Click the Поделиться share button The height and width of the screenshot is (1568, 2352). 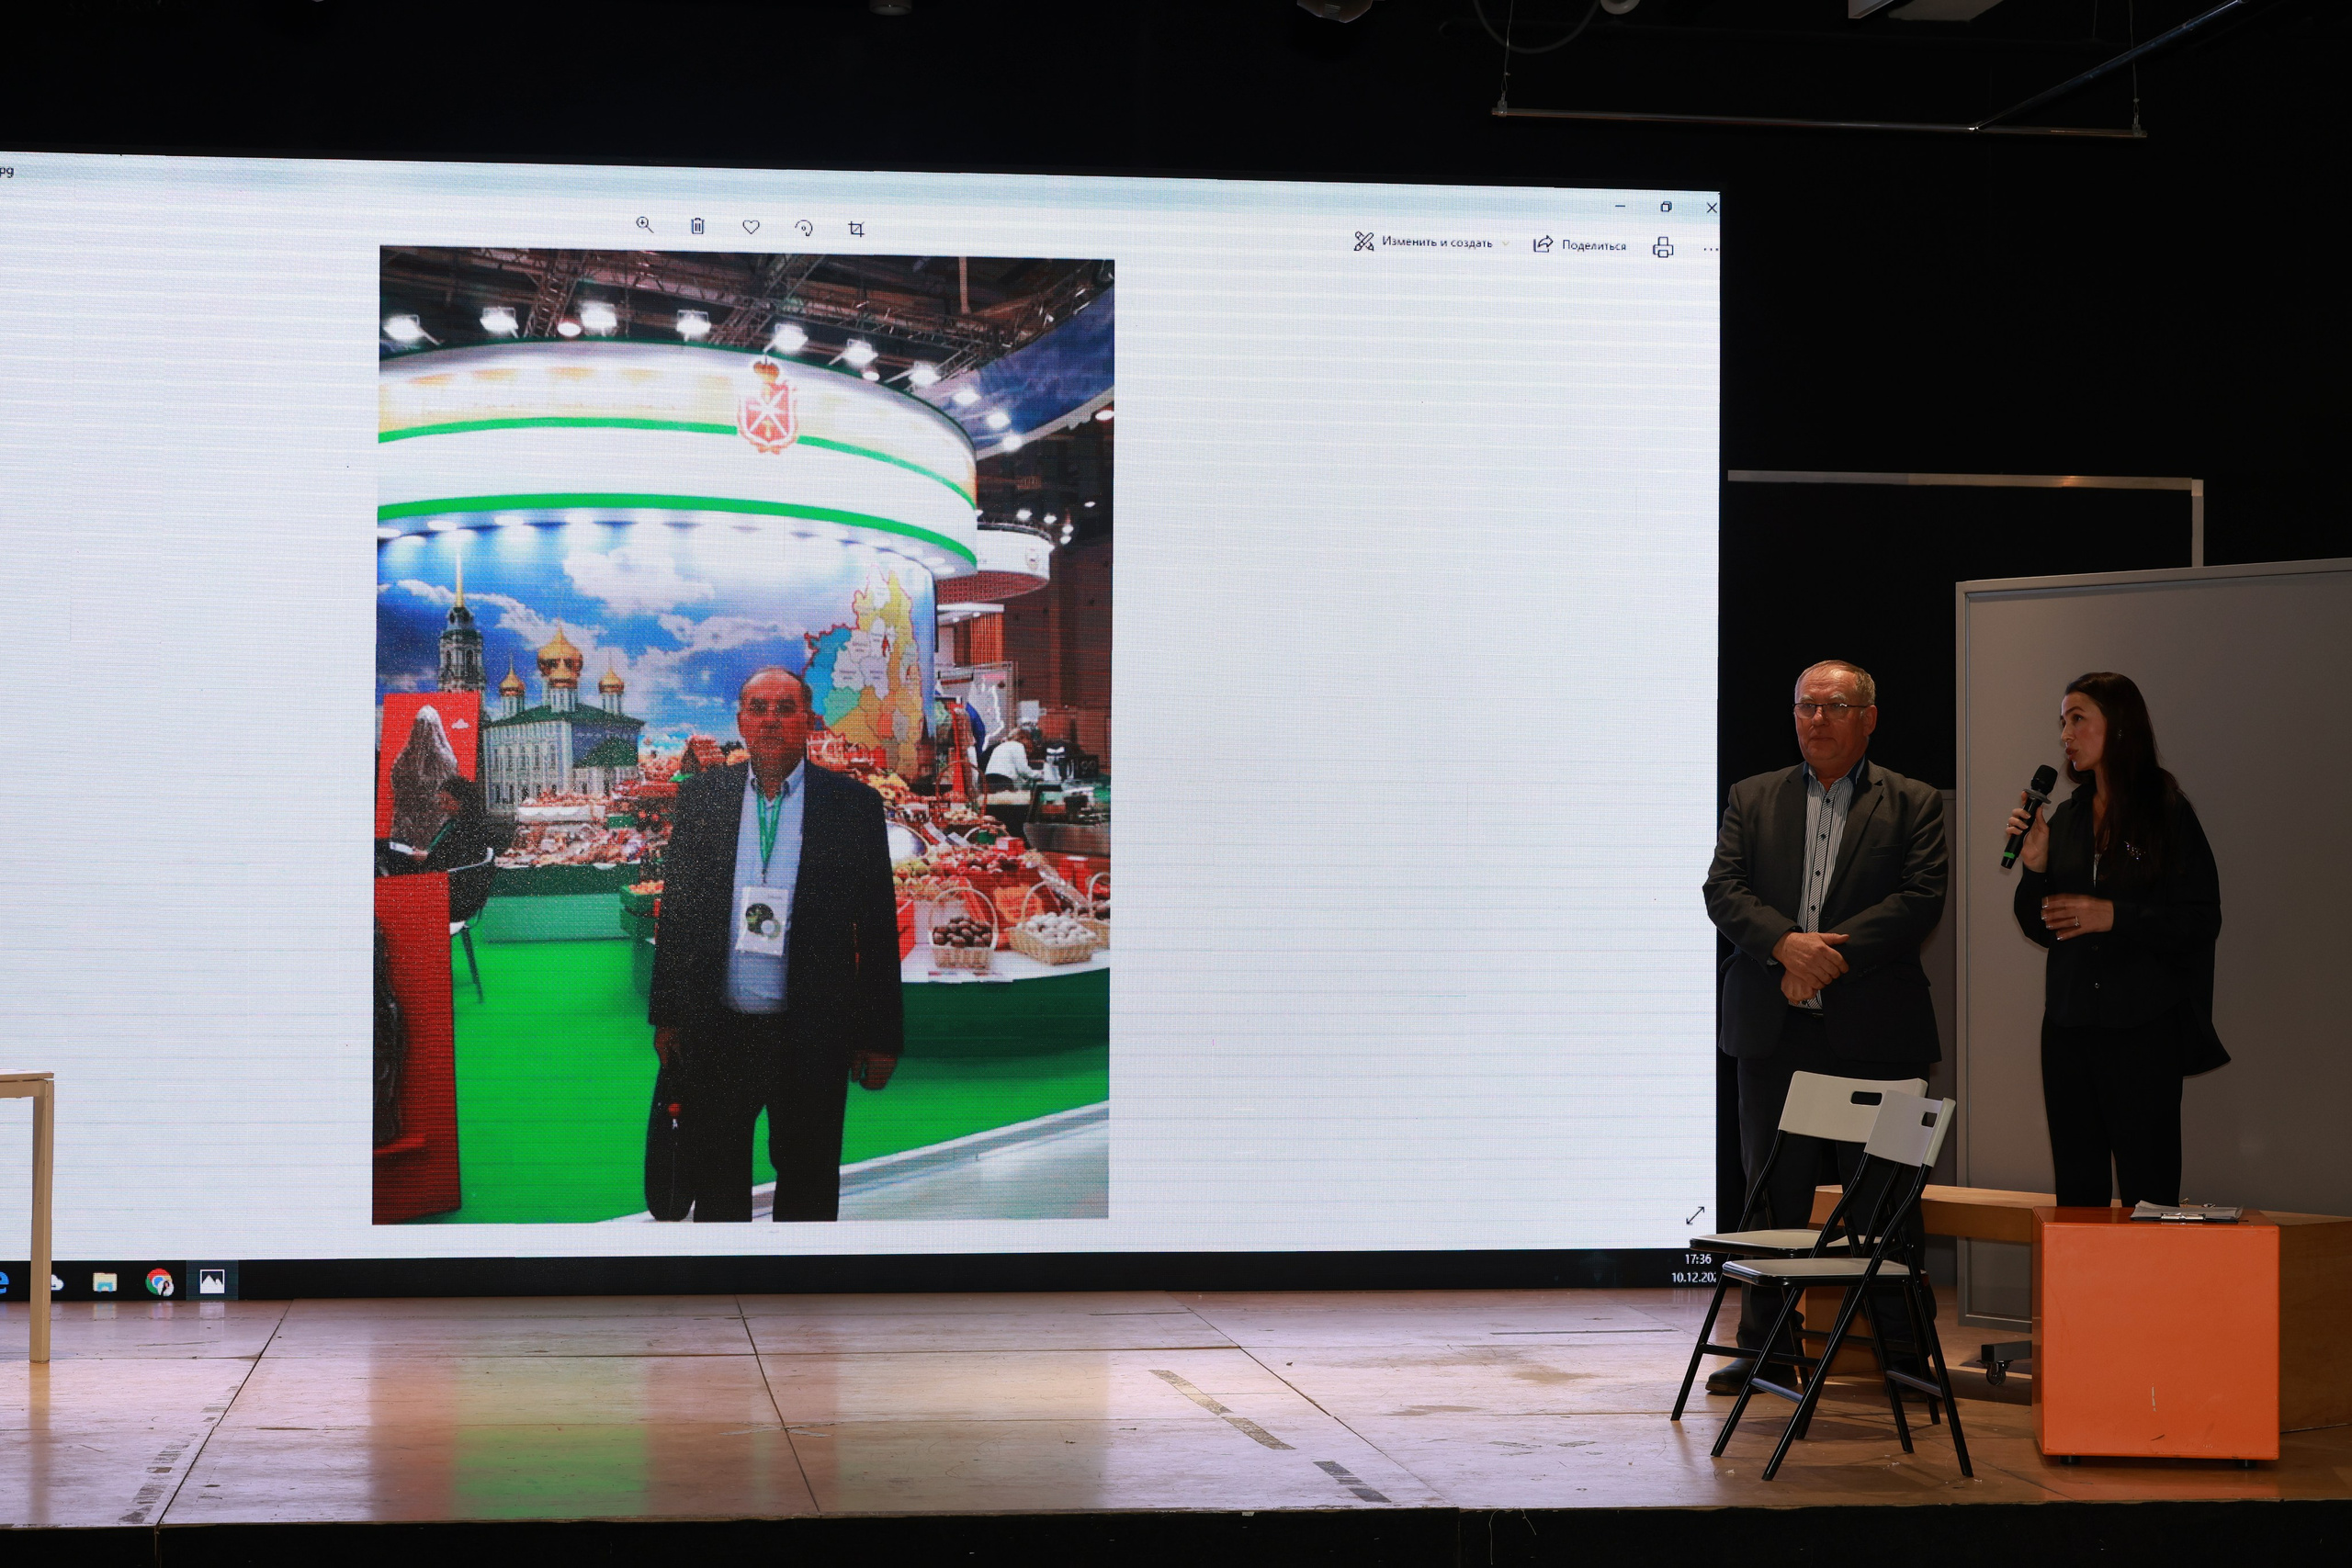(1580, 245)
